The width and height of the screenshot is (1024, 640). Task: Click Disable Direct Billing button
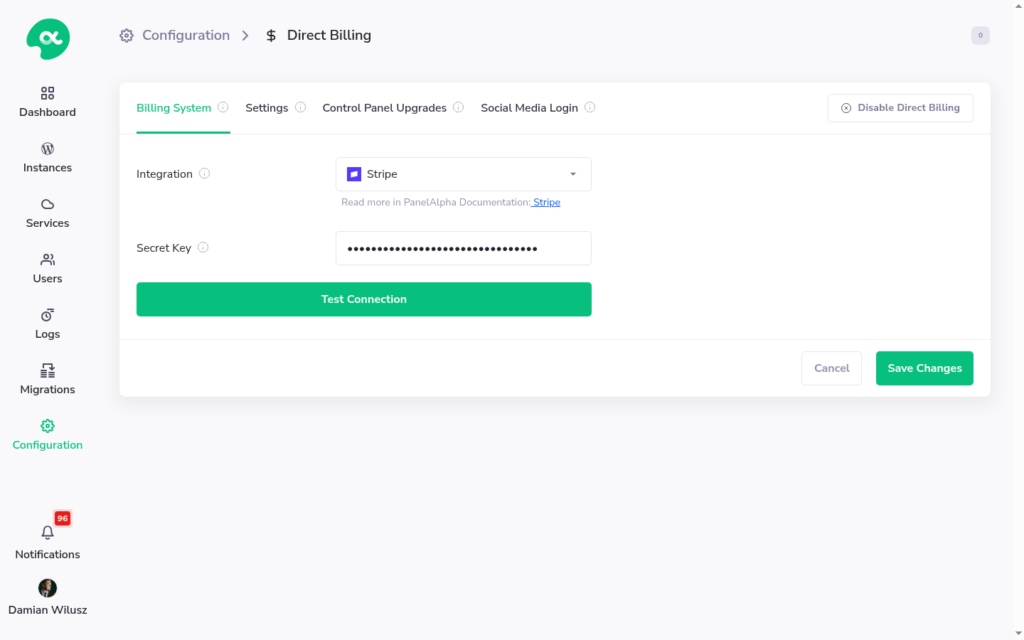[901, 108]
